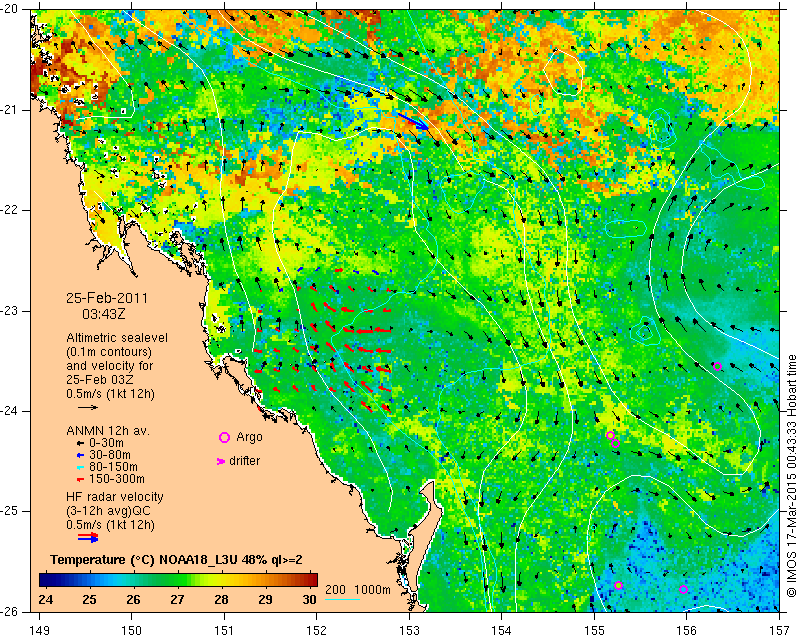Click the magenta Argo circle in the legend
The image size is (800, 640).
coord(224,437)
